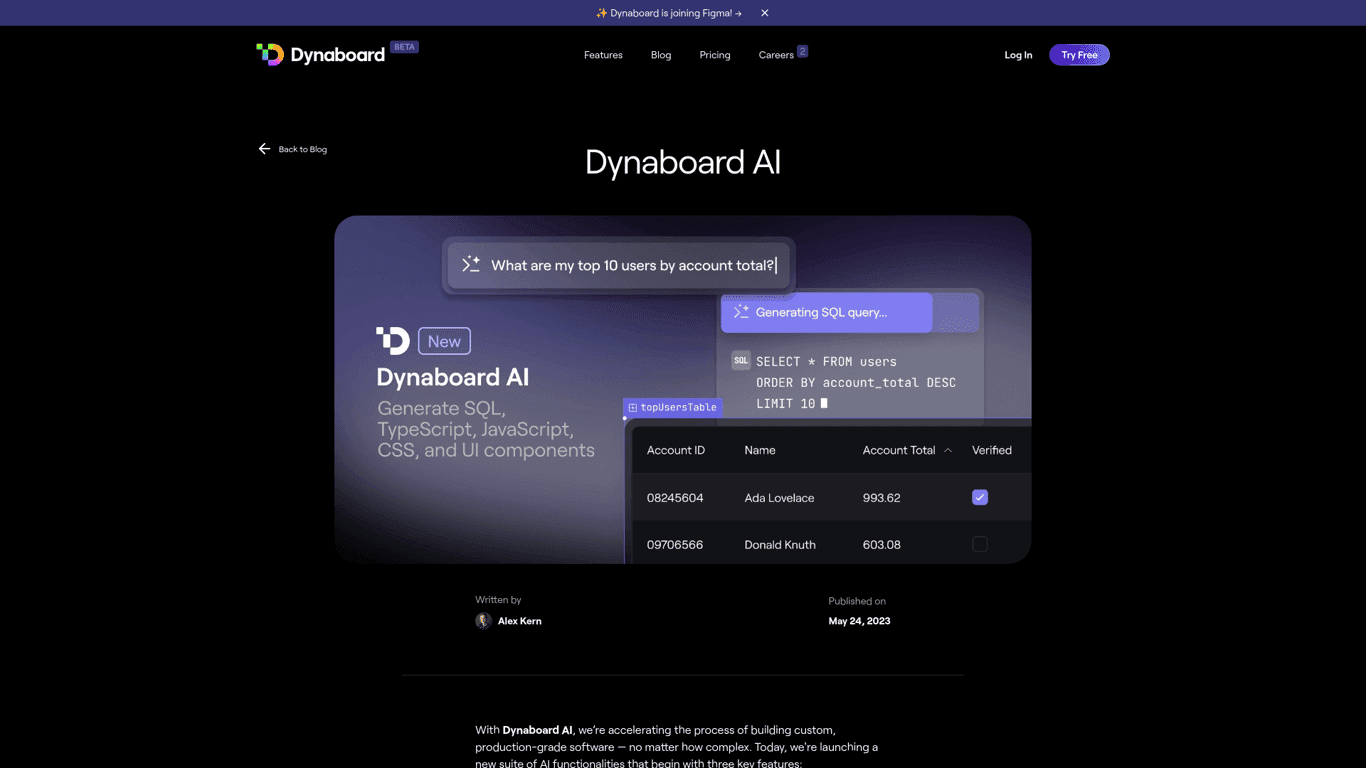This screenshot has width=1366, height=768.
Task: Select the topUsersTable component tag
Action: coord(672,407)
